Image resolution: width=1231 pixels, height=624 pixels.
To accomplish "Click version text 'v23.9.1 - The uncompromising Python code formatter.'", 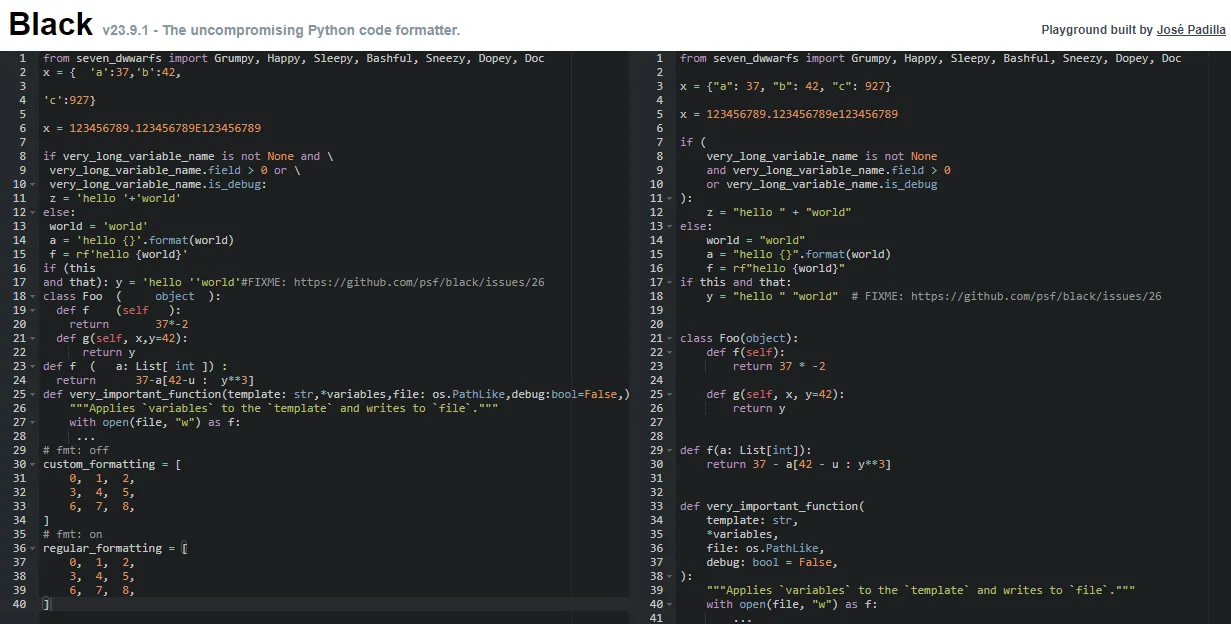I will [x=281, y=30].
